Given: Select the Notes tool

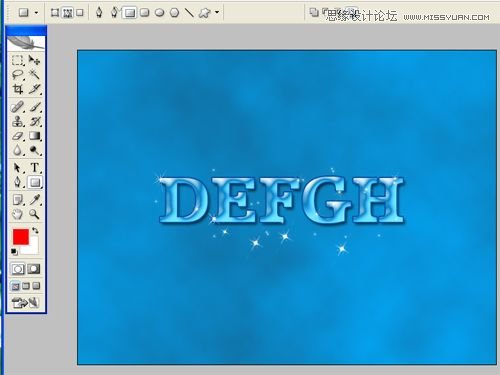Looking at the screenshot, I should pyautogui.click(x=18, y=200).
